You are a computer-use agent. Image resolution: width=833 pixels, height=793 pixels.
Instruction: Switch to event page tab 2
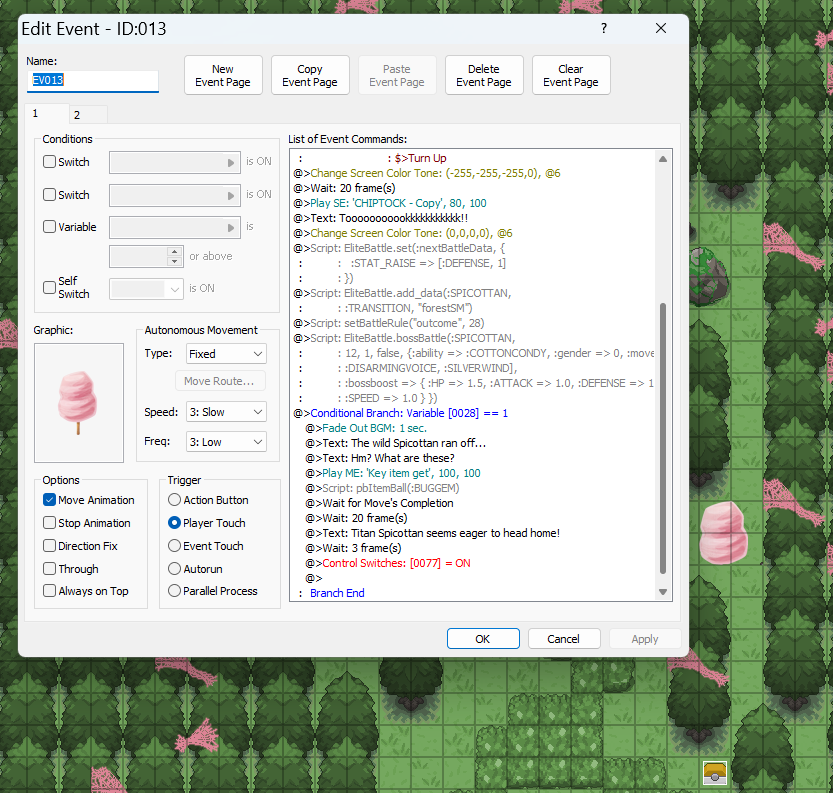(77, 115)
